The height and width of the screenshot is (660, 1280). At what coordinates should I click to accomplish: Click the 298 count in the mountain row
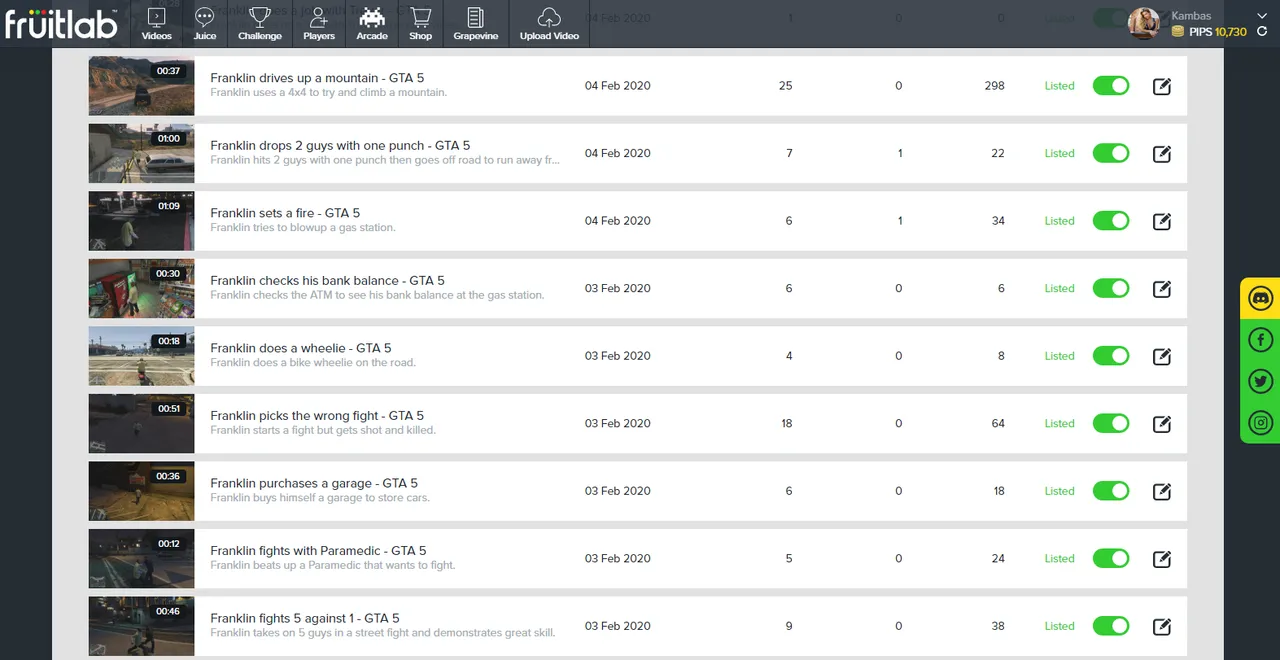coord(994,86)
